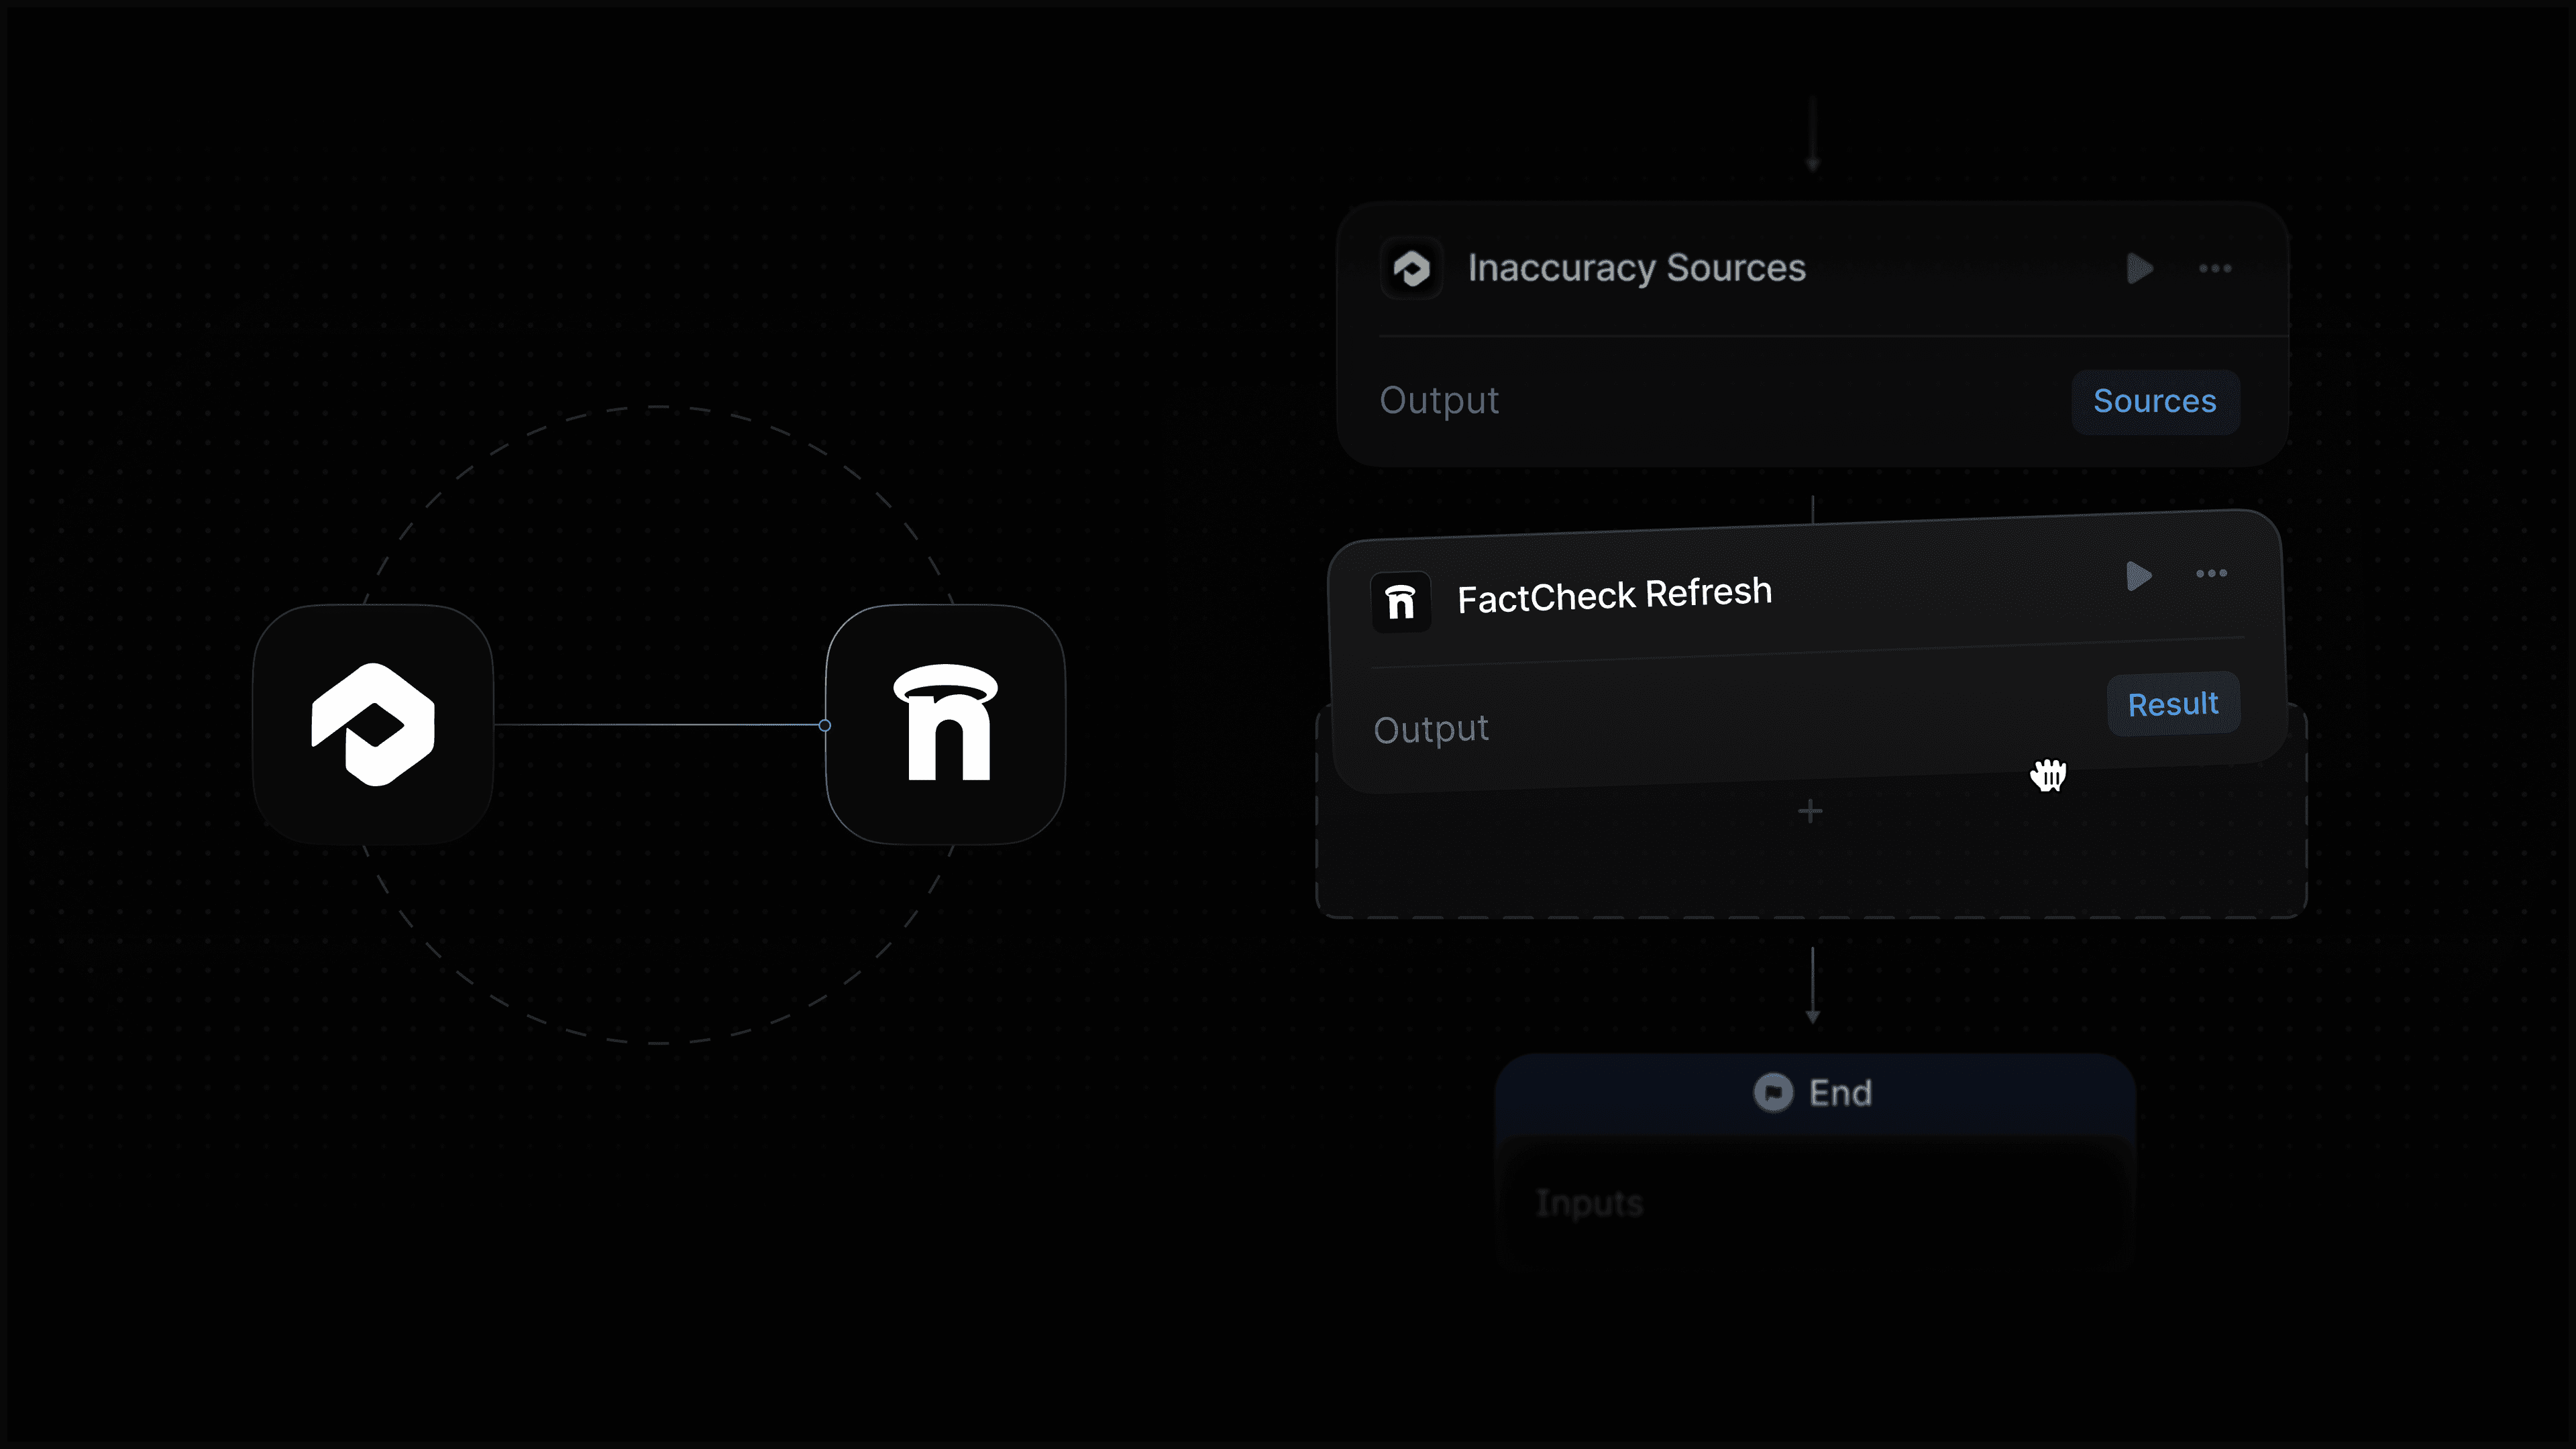
Task: Click the large AirOps app icon
Action: pos(373,724)
